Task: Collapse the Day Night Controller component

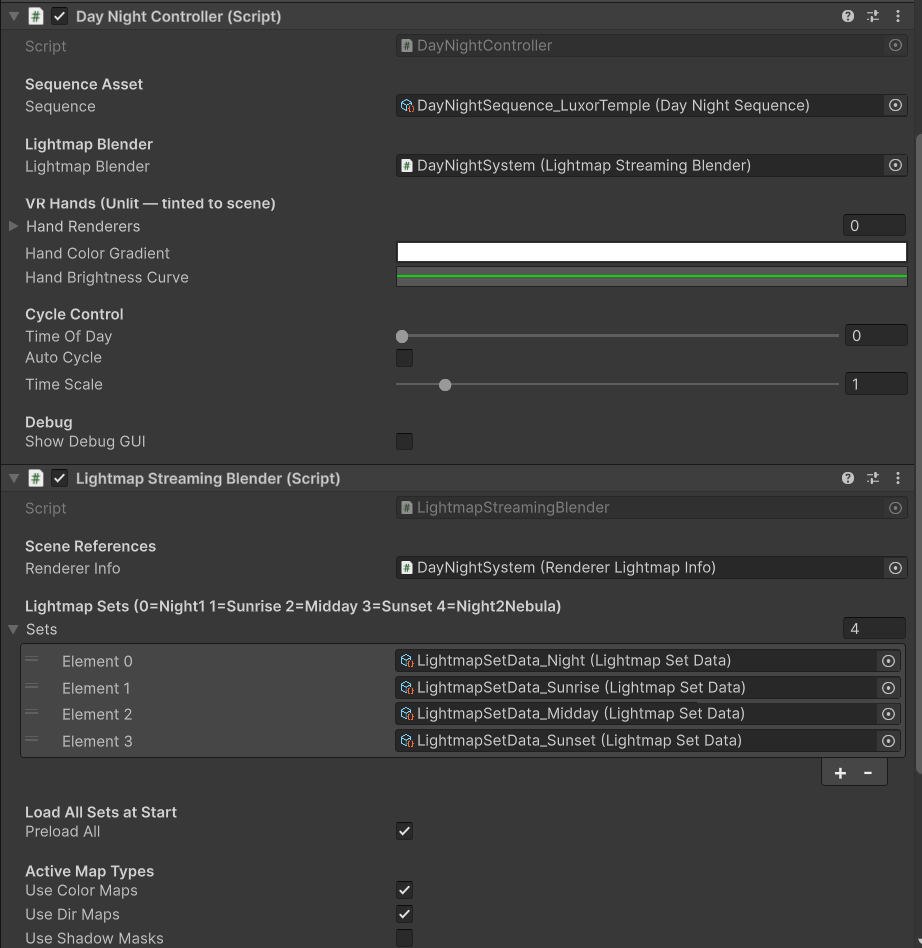Action: tap(14, 17)
